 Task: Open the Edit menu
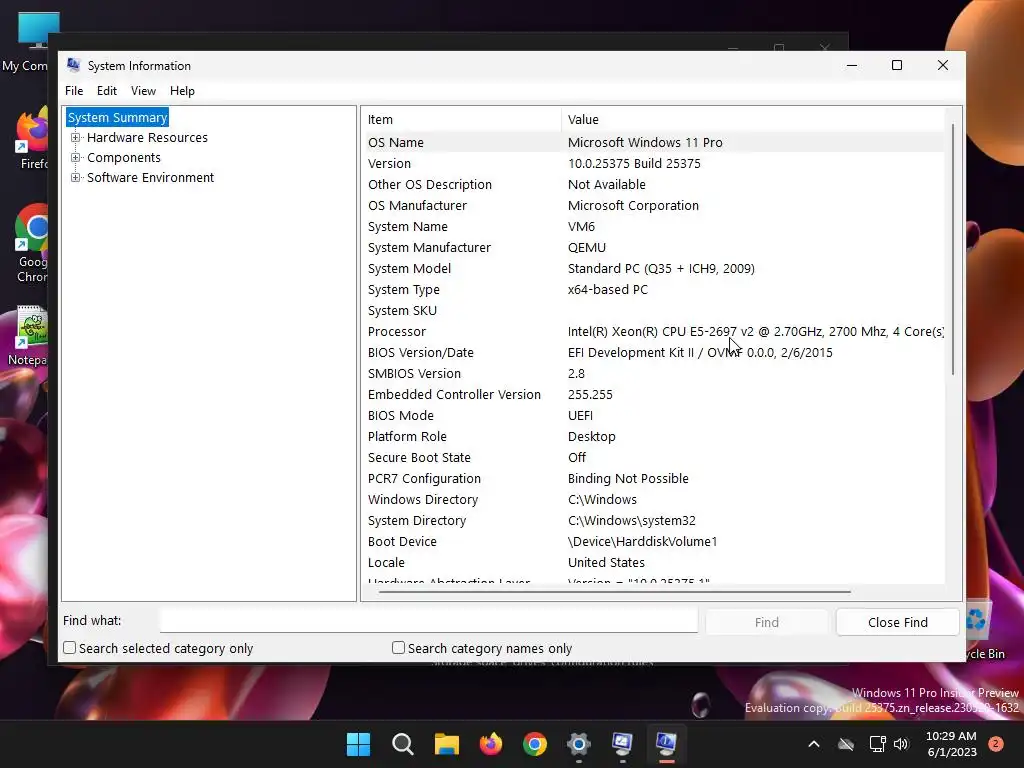(106, 91)
